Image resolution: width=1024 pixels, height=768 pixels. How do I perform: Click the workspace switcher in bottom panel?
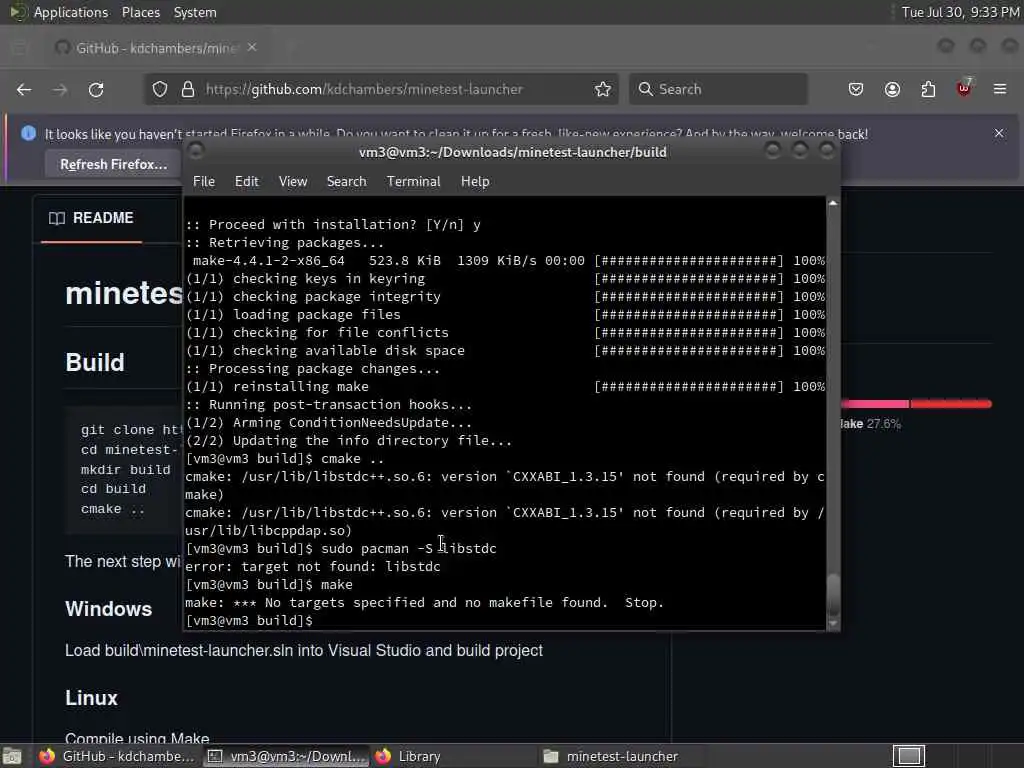pyautogui.click(x=909, y=756)
